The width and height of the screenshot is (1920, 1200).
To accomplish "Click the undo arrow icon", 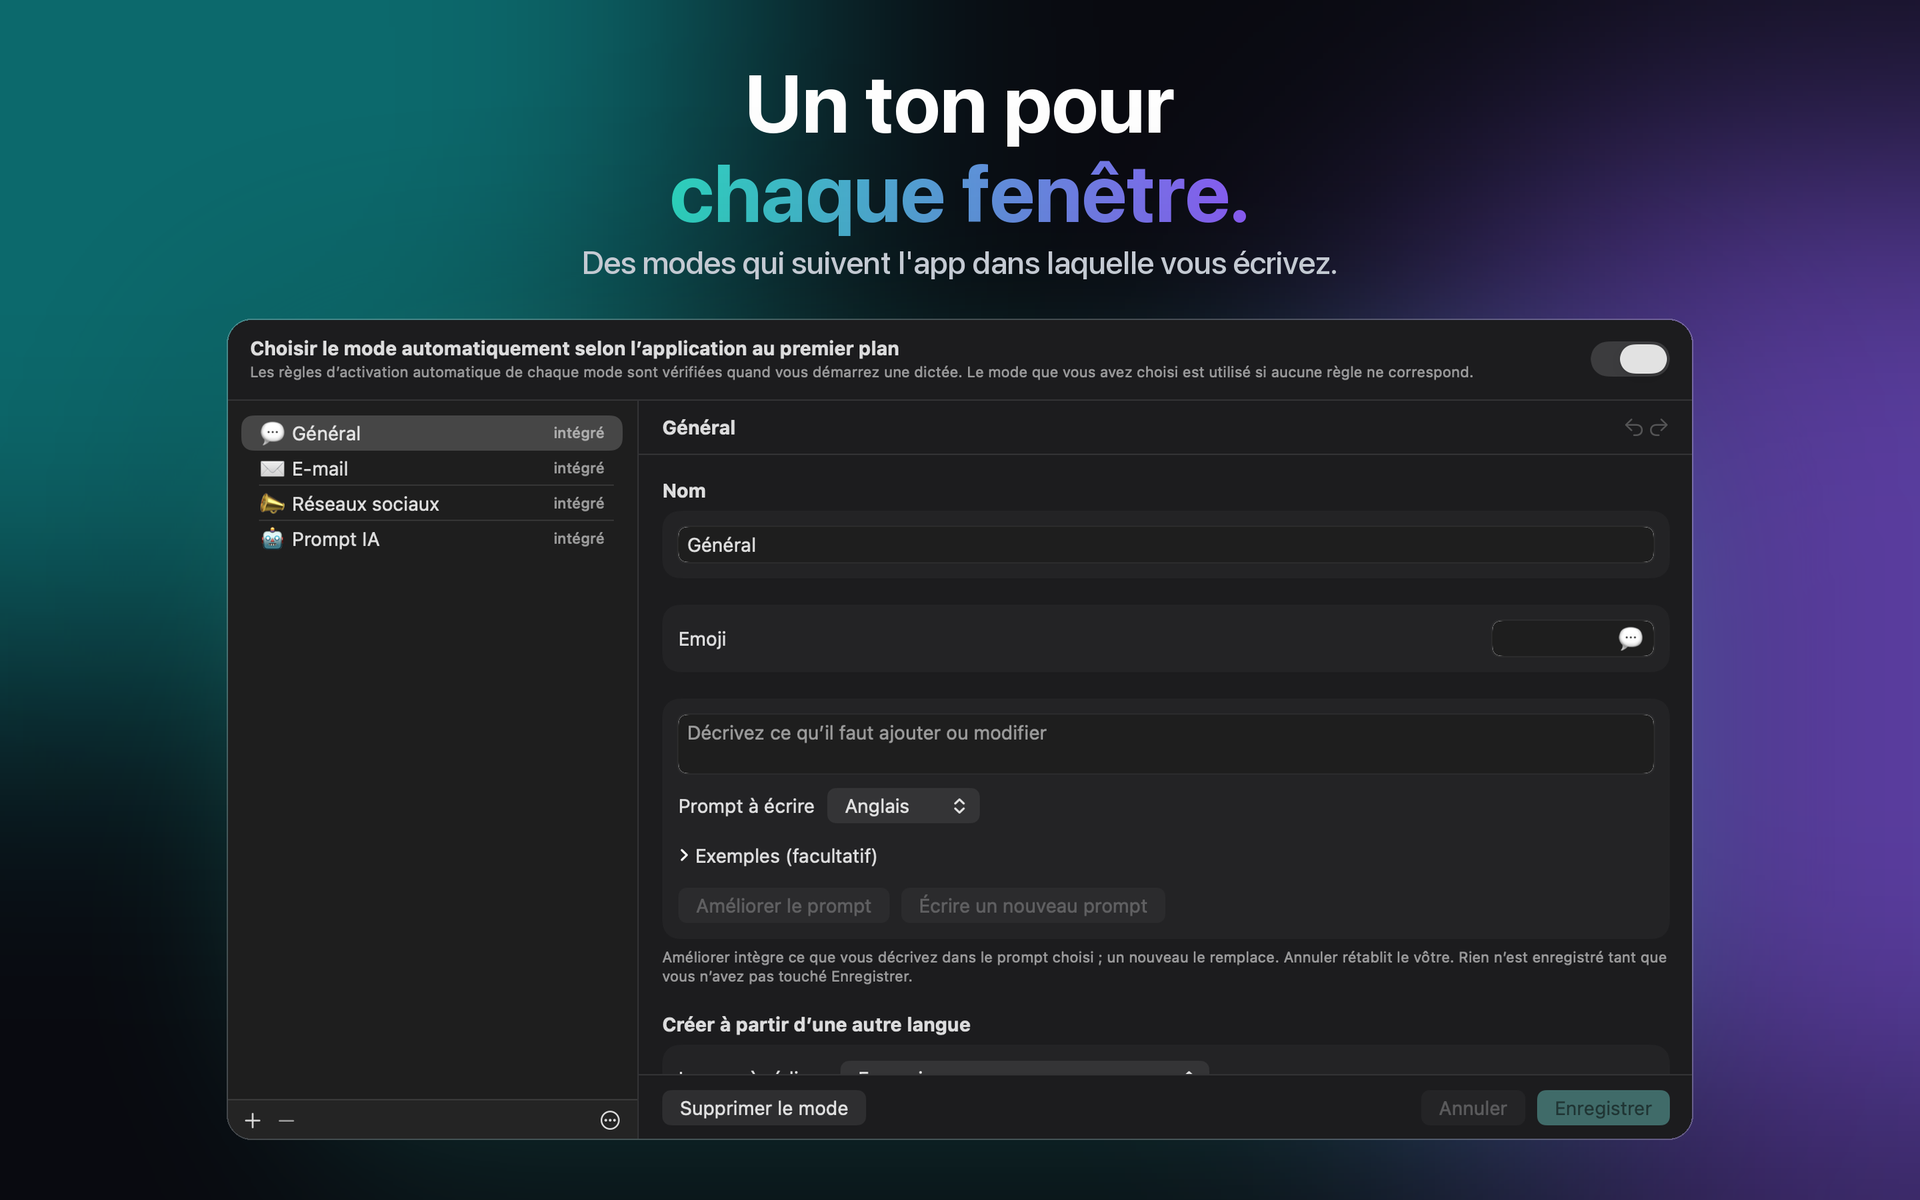I will coord(1634,428).
